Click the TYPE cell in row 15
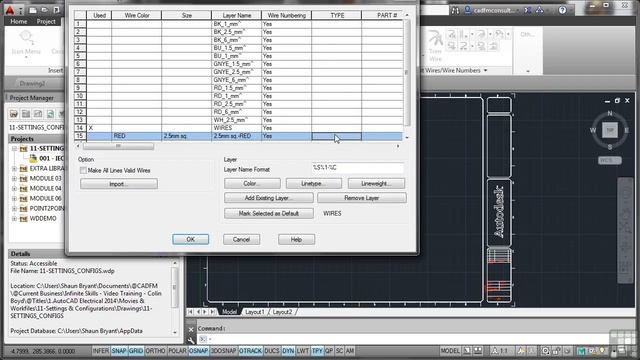The image size is (640, 360). [x=337, y=136]
